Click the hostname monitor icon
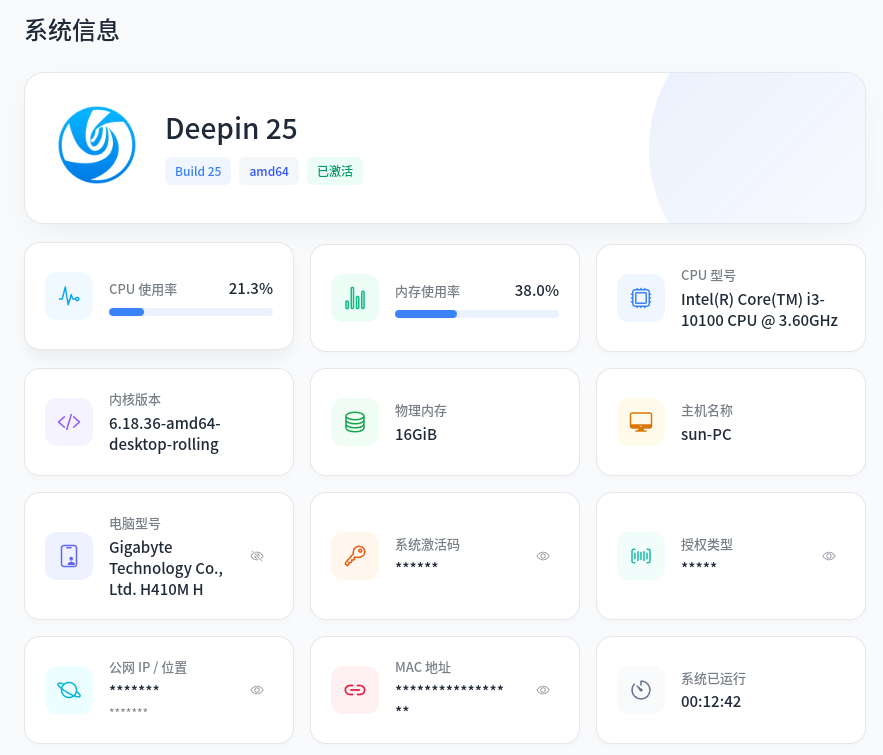This screenshot has width=883, height=755. tap(641, 422)
